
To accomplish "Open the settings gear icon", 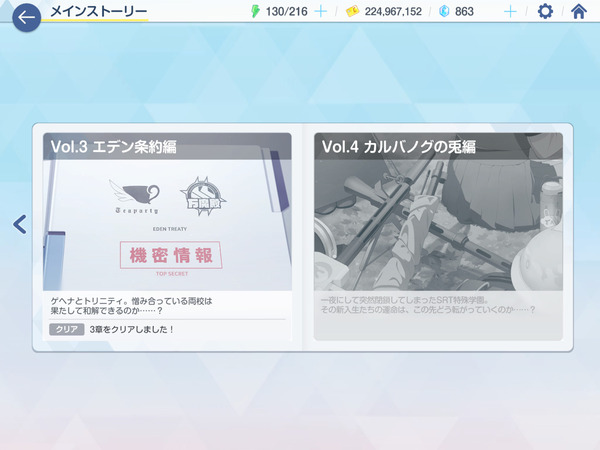I will point(545,11).
